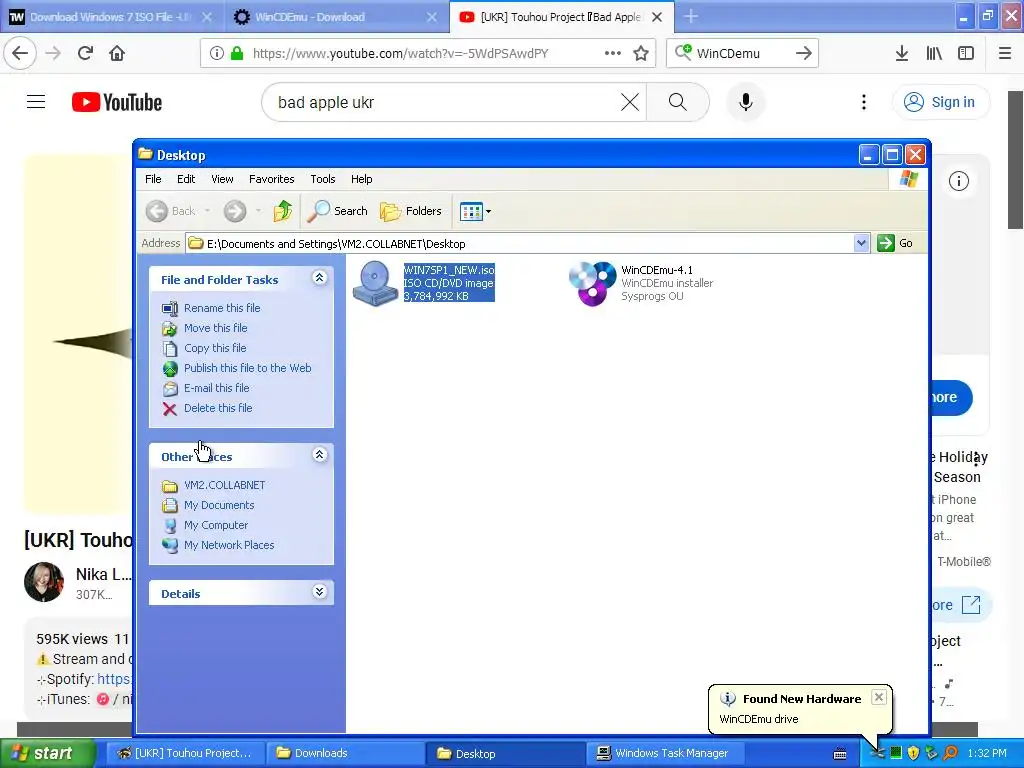Screen dimensions: 1024x768
Task: Click the Firefox home button
Action: (x=117, y=53)
